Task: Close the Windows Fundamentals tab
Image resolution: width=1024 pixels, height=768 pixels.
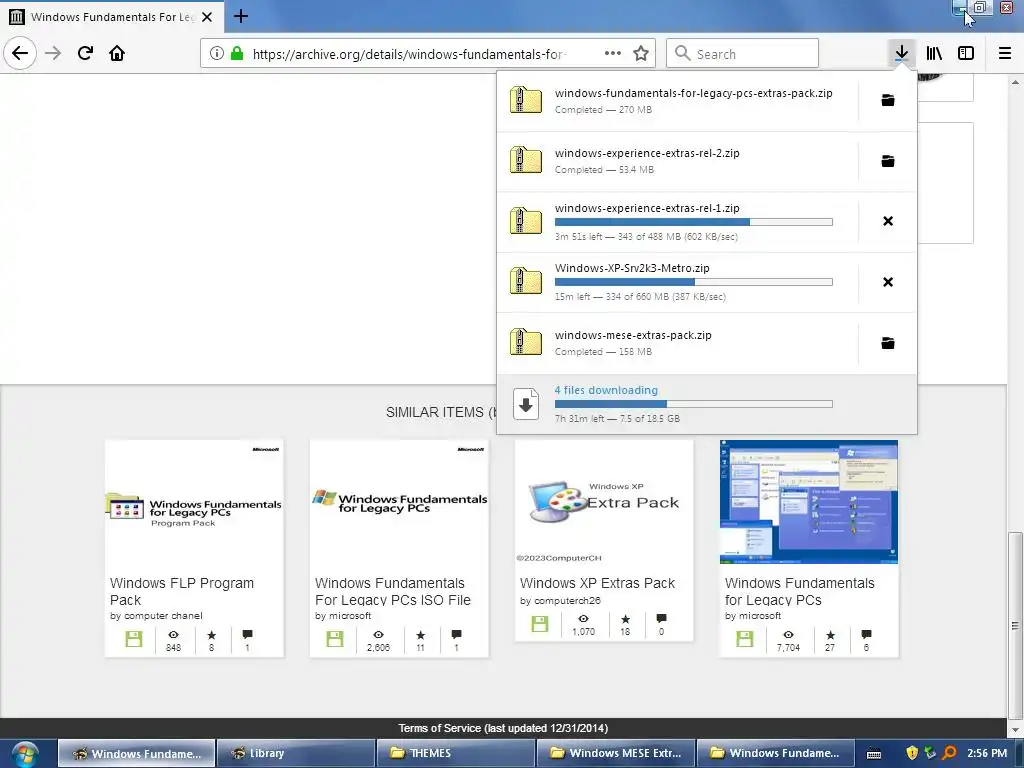Action: [207, 17]
